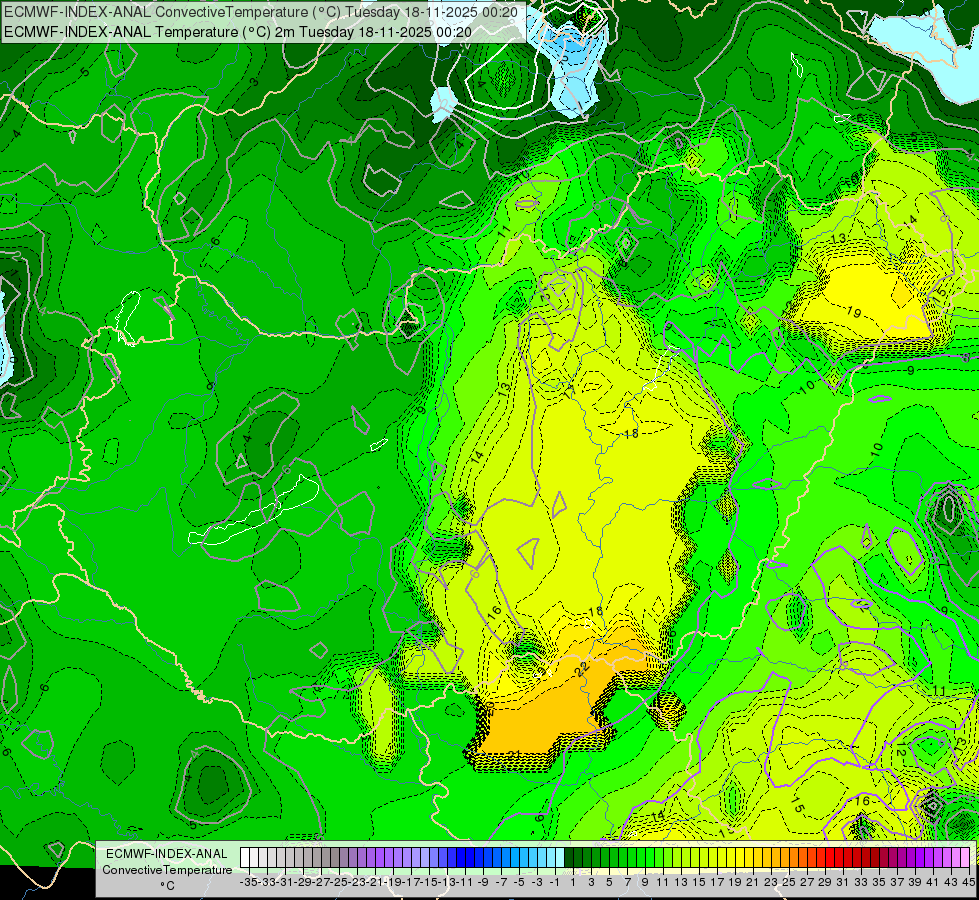The width and height of the screenshot is (979, 900).
Task: Click the ConvectiveTemperature title line at top
Action: [x=260, y=12]
